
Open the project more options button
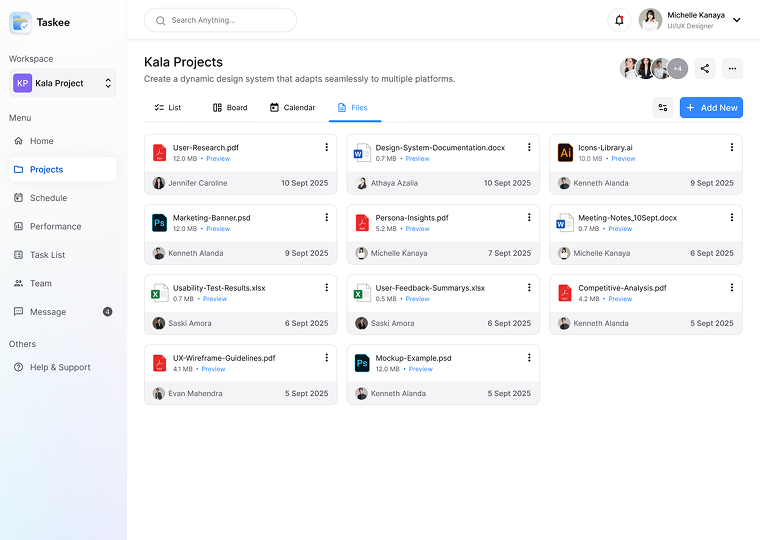[732, 68]
